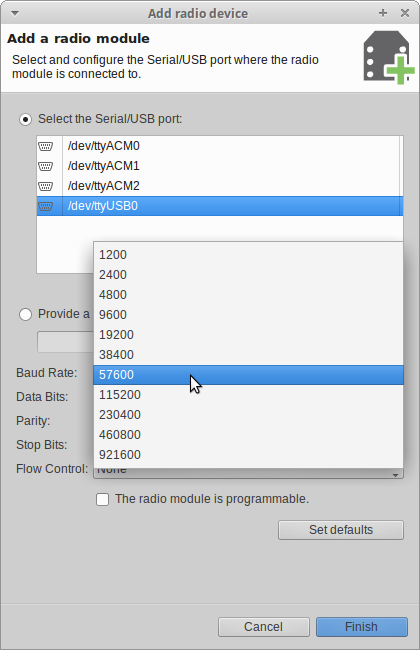
Task: Click the serial port icon beside /dev/ttyACM2
Action: click(46, 186)
